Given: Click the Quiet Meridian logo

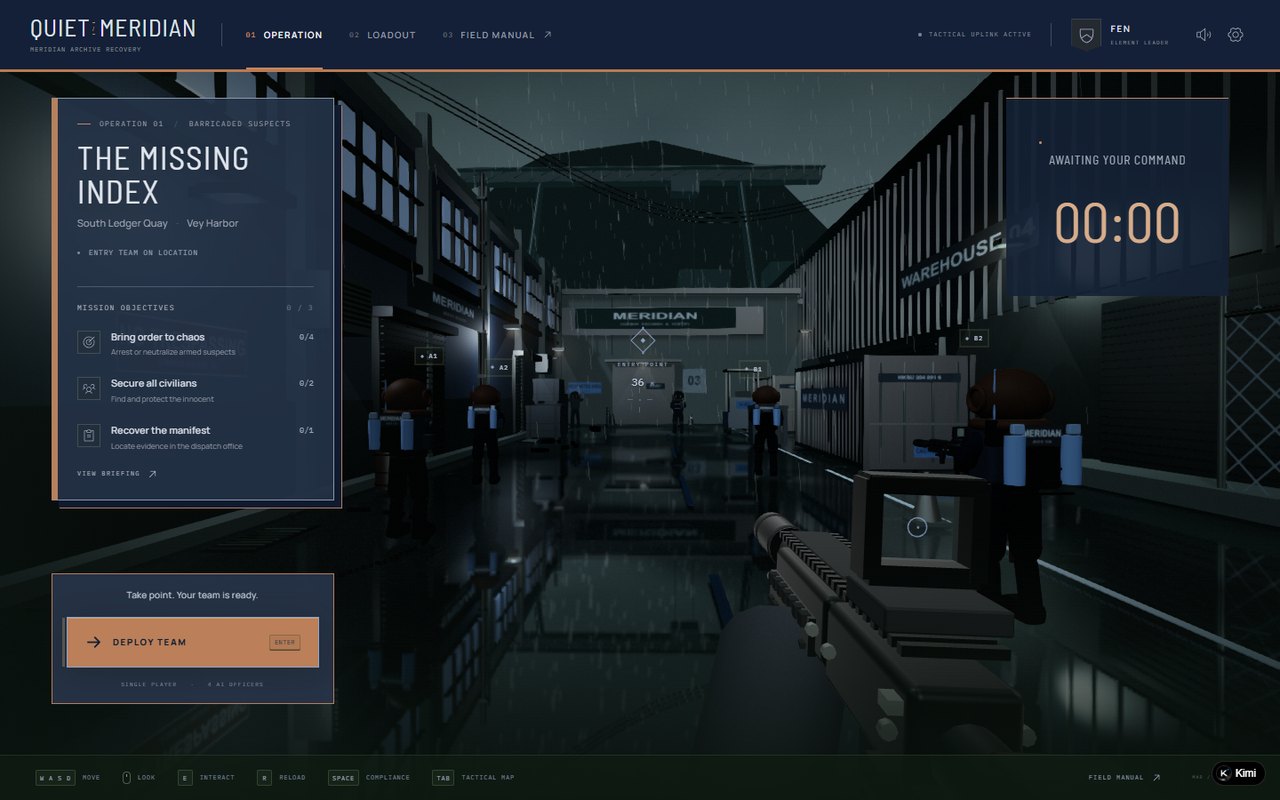Looking at the screenshot, I should [x=113, y=33].
